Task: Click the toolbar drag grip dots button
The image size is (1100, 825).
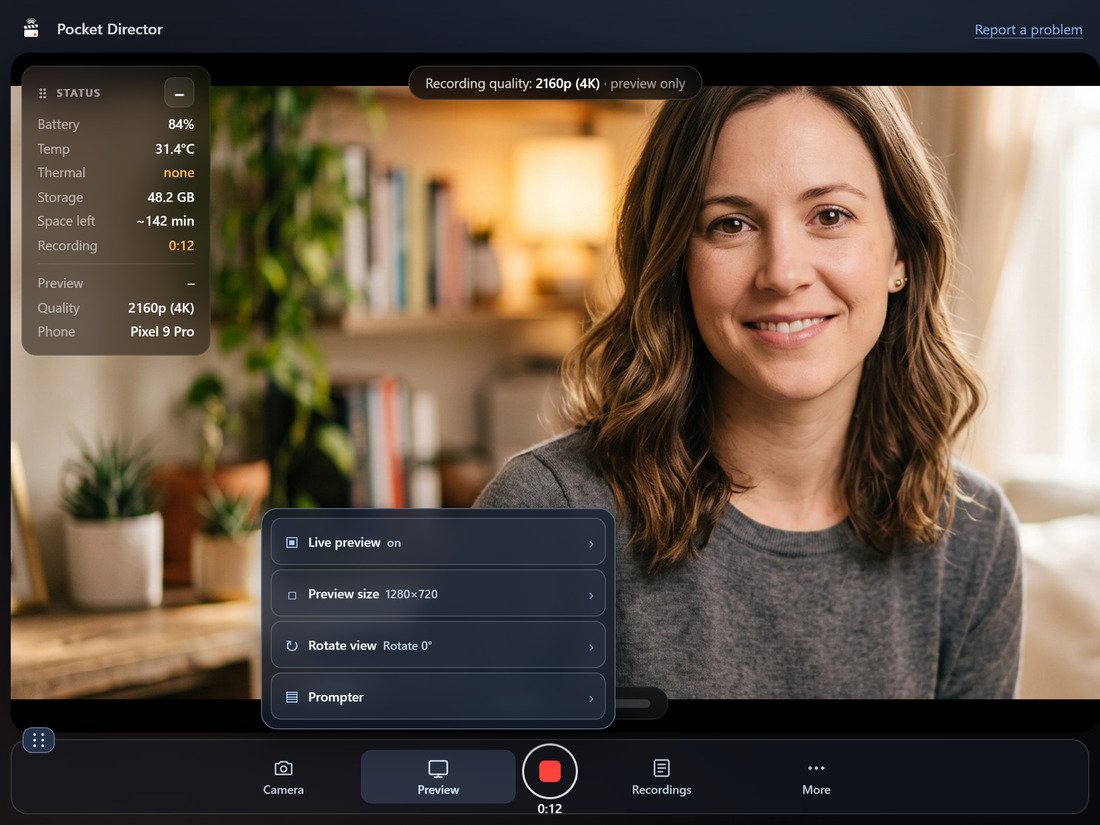Action: click(39, 740)
